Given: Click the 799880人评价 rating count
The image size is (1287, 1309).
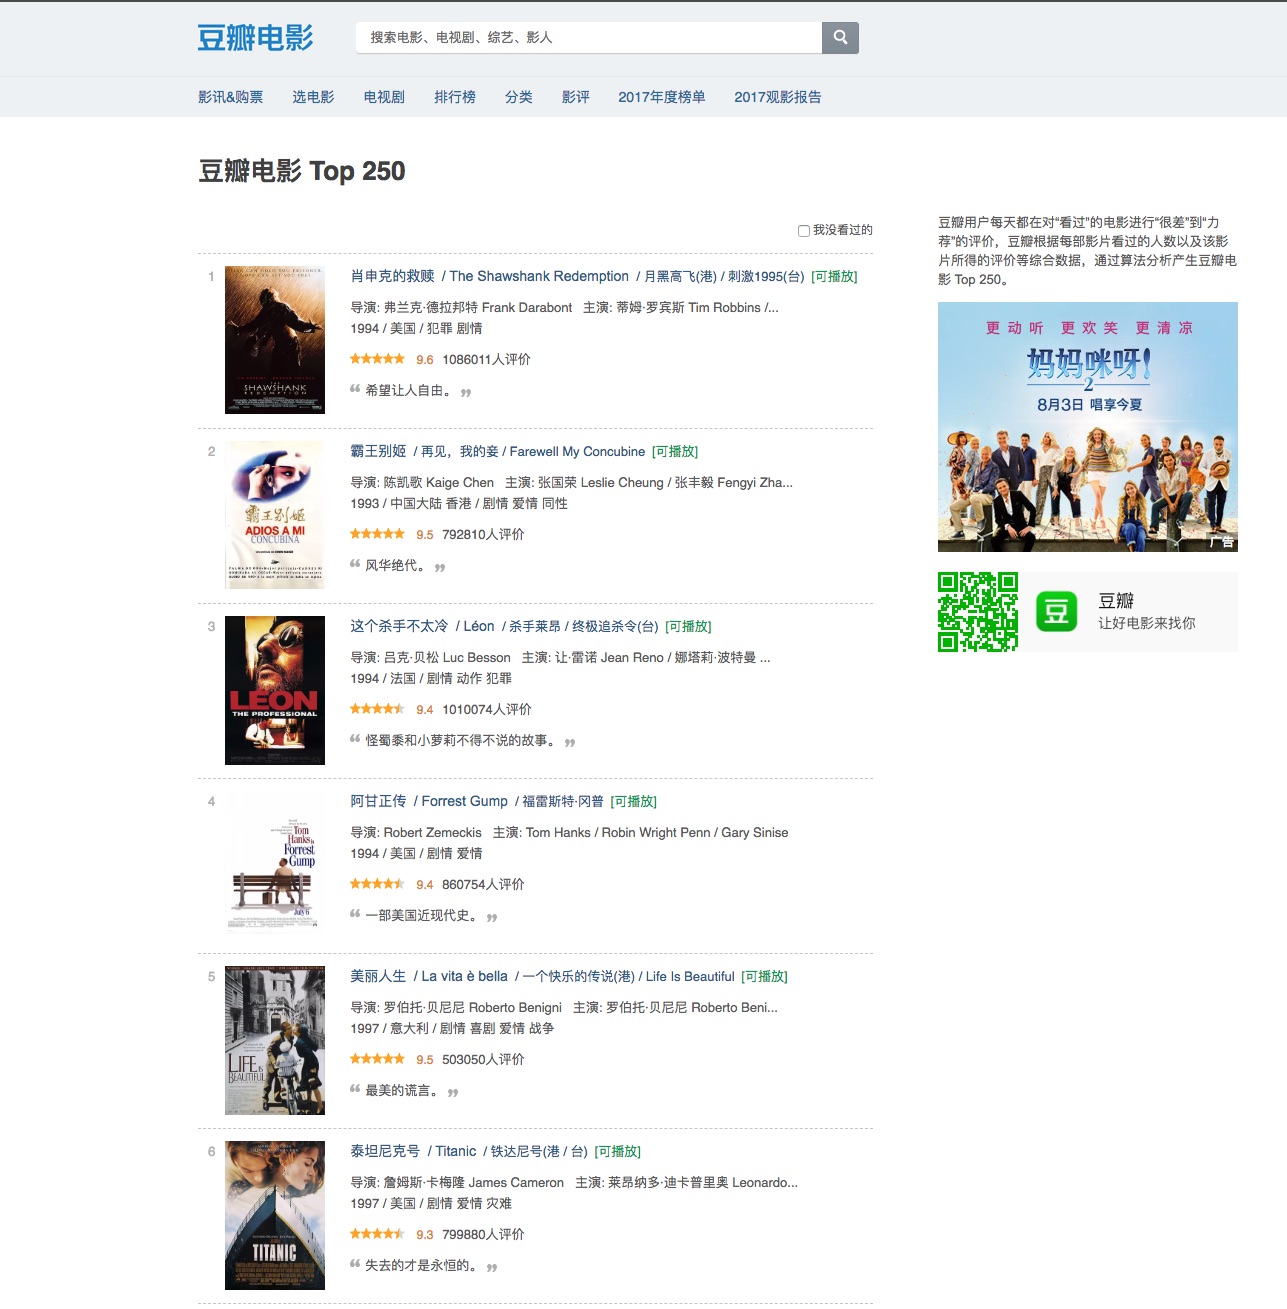Looking at the screenshot, I should point(483,1234).
